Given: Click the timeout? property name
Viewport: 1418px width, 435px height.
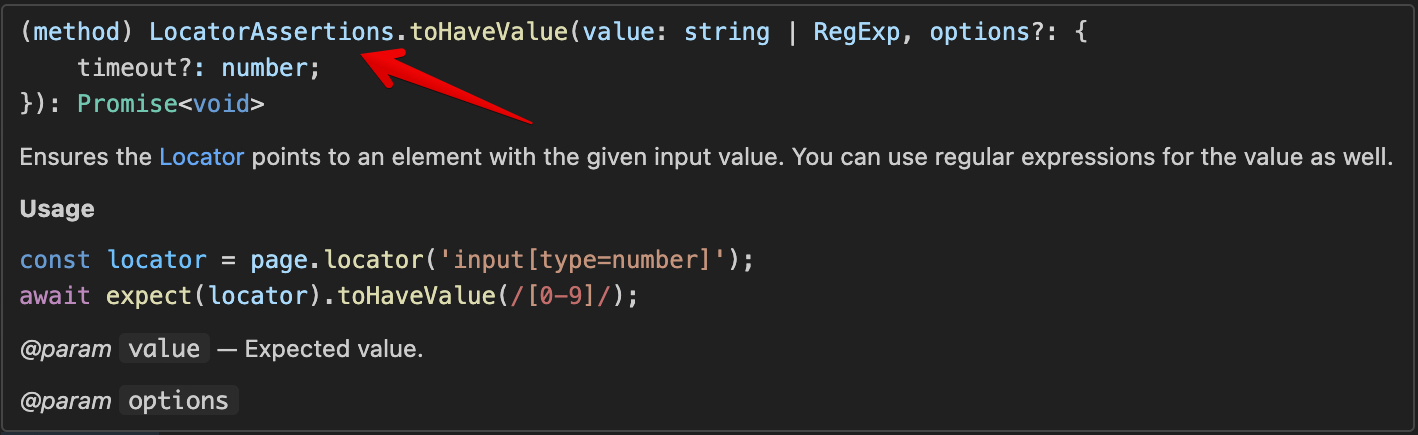Looking at the screenshot, I should click(x=142, y=68).
